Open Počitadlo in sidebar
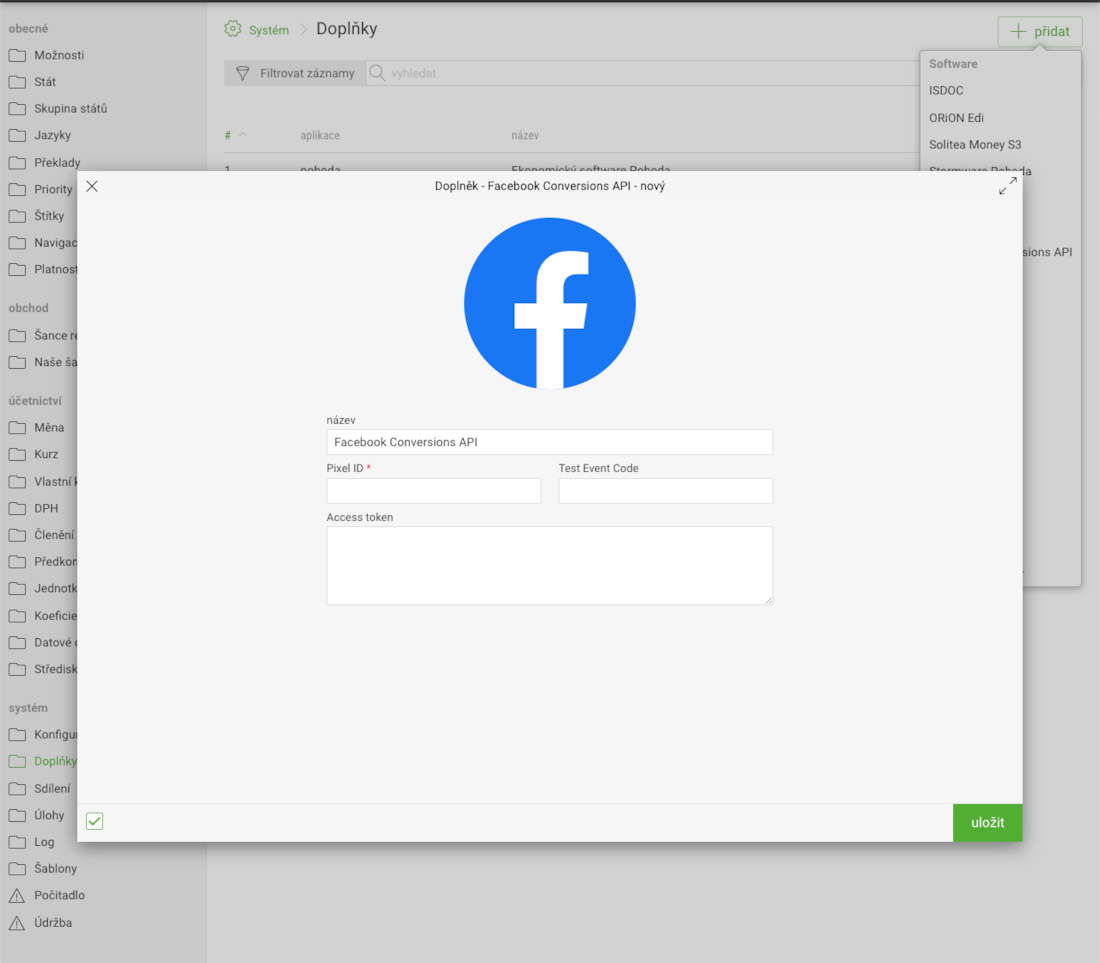 point(60,896)
